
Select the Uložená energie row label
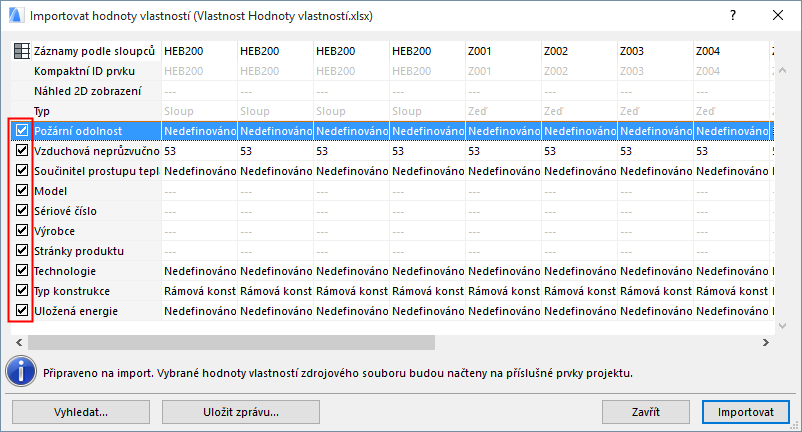tap(76, 311)
